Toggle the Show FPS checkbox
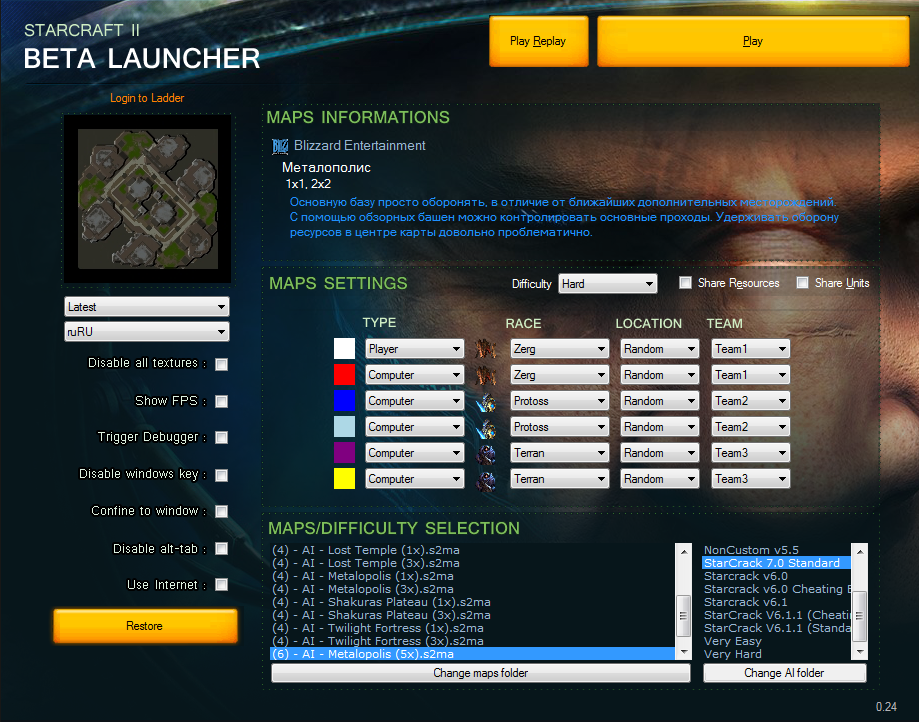The width and height of the screenshot is (919, 722). [222, 401]
